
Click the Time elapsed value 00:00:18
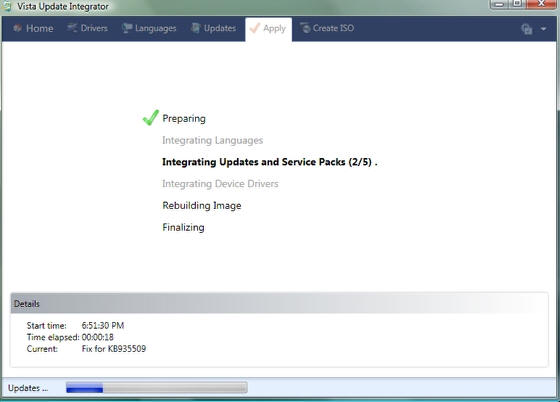pos(98,337)
